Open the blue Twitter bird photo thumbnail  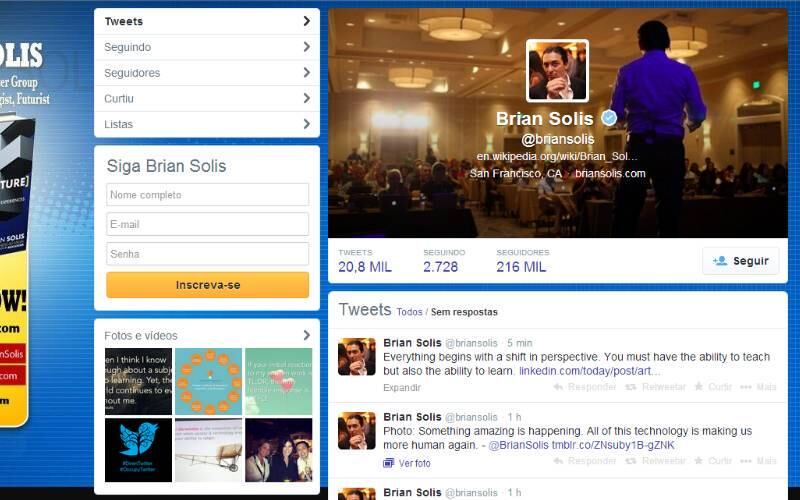(138, 450)
